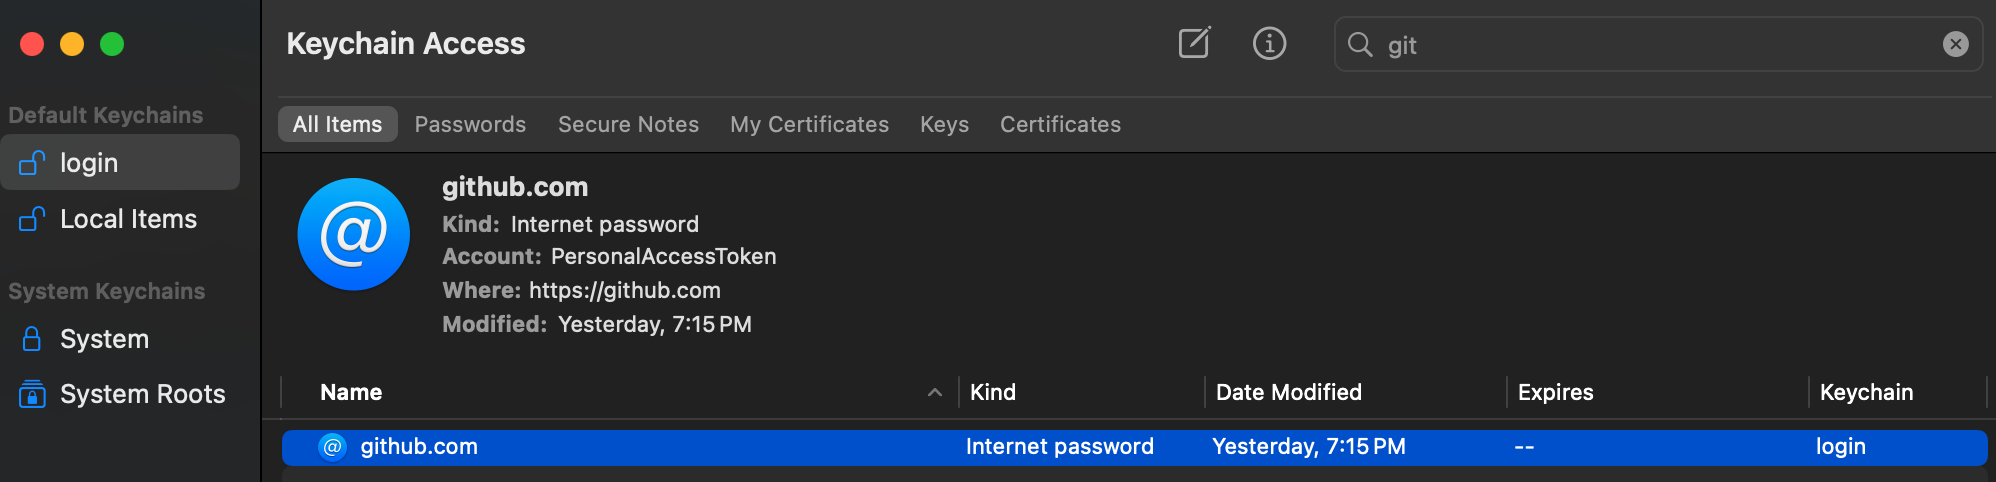Switch to the Keys tab
The height and width of the screenshot is (482, 1996).
coord(944,124)
